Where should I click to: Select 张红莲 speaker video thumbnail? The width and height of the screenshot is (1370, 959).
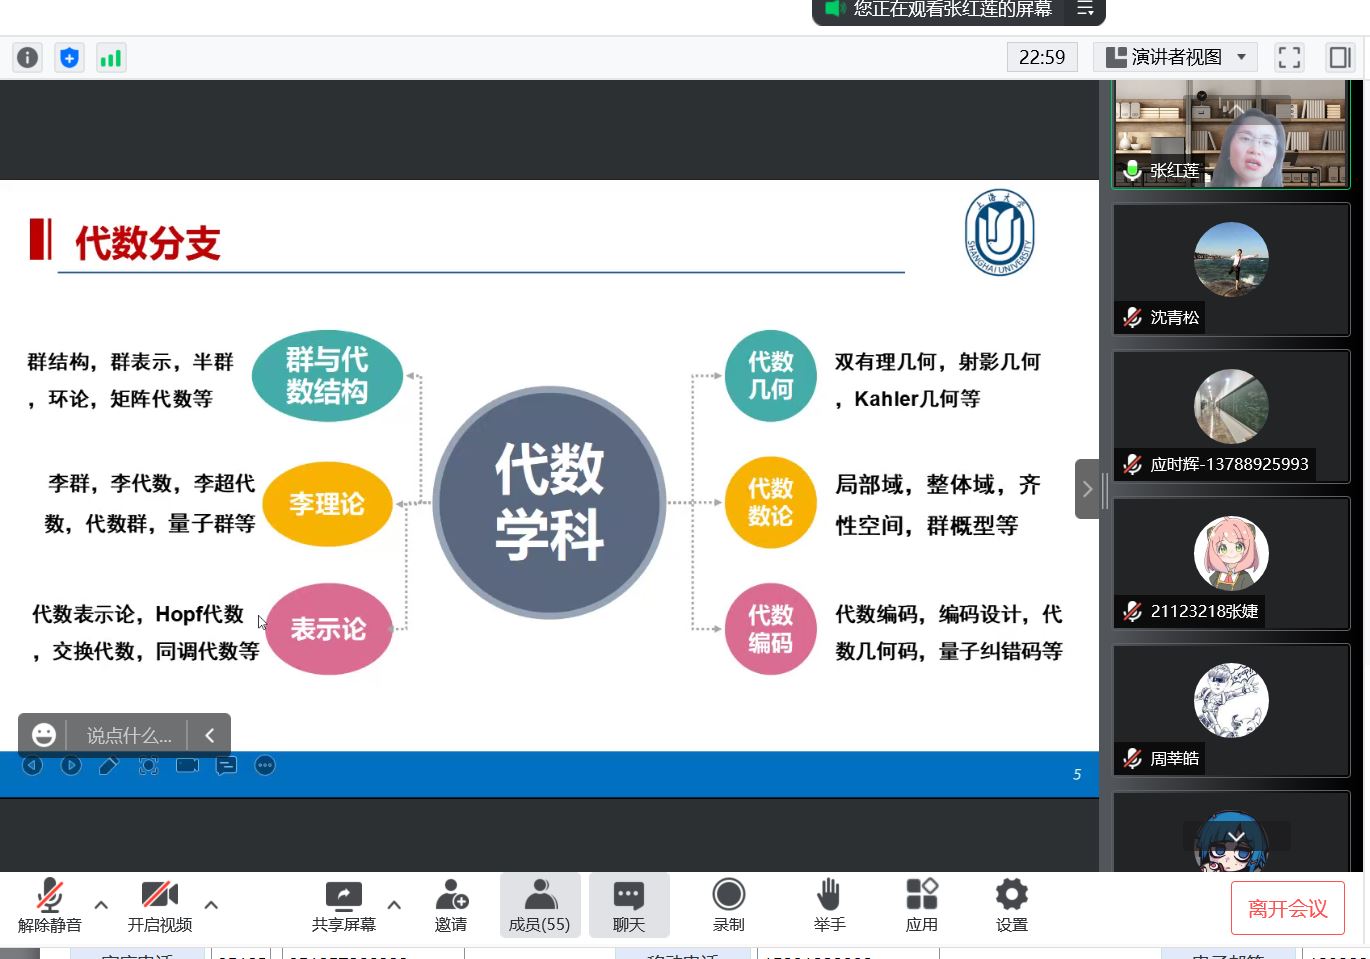(1231, 135)
